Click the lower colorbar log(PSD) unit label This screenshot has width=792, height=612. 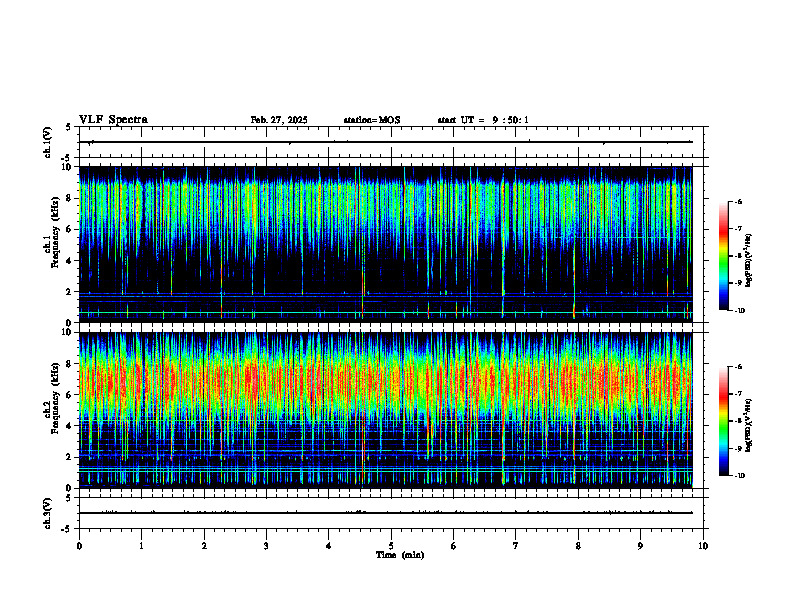(x=749, y=425)
